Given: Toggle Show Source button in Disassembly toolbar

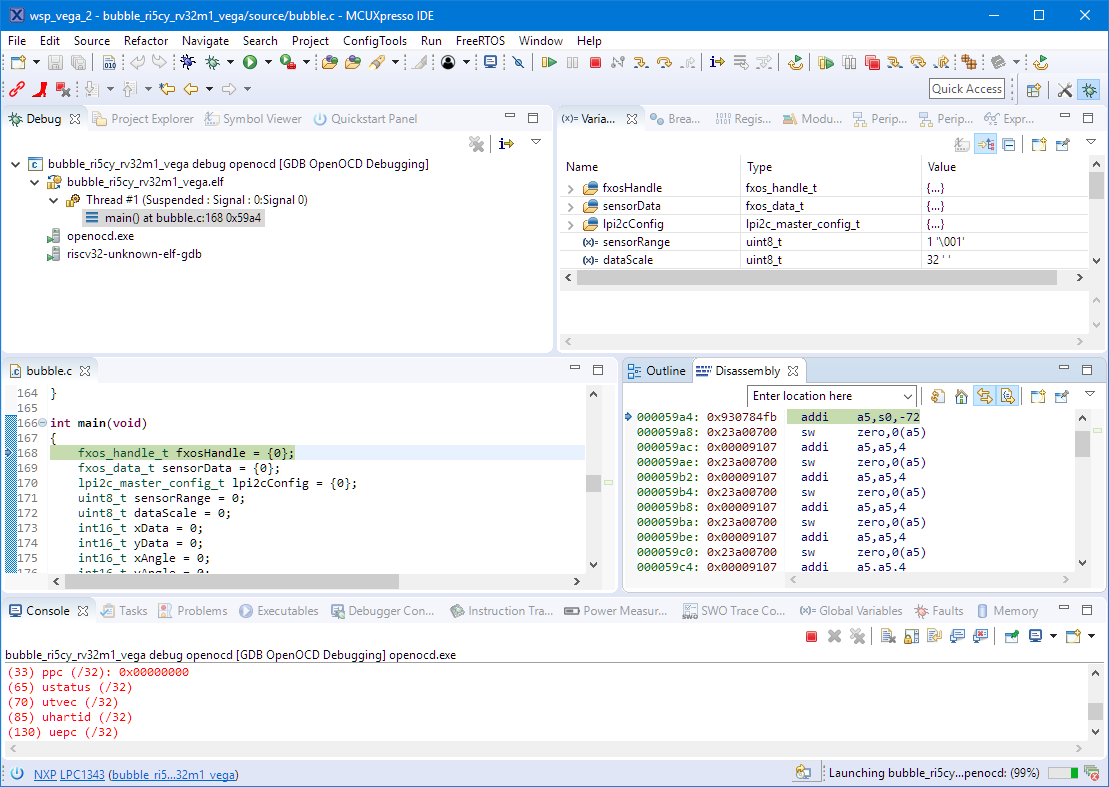Looking at the screenshot, I should tap(1008, 396).
